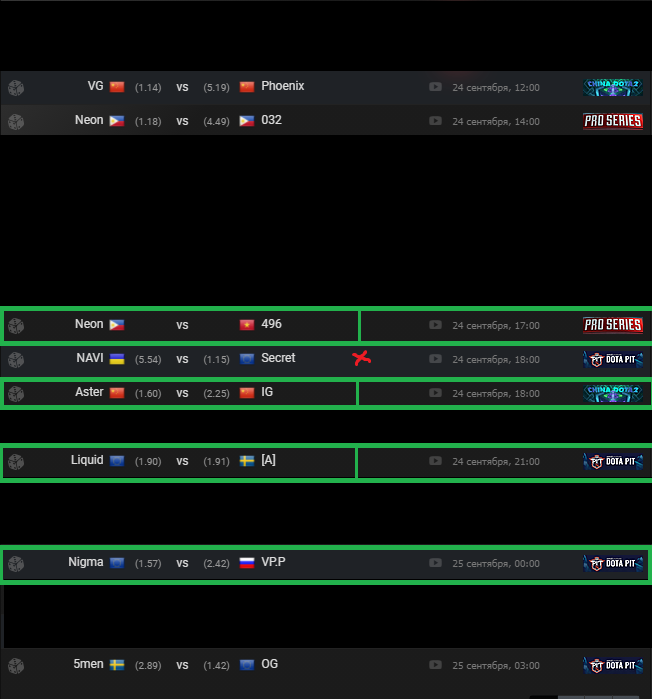Click the date 25 сентября, 03:00
This screenshot has width=652, height=699.
496,666
